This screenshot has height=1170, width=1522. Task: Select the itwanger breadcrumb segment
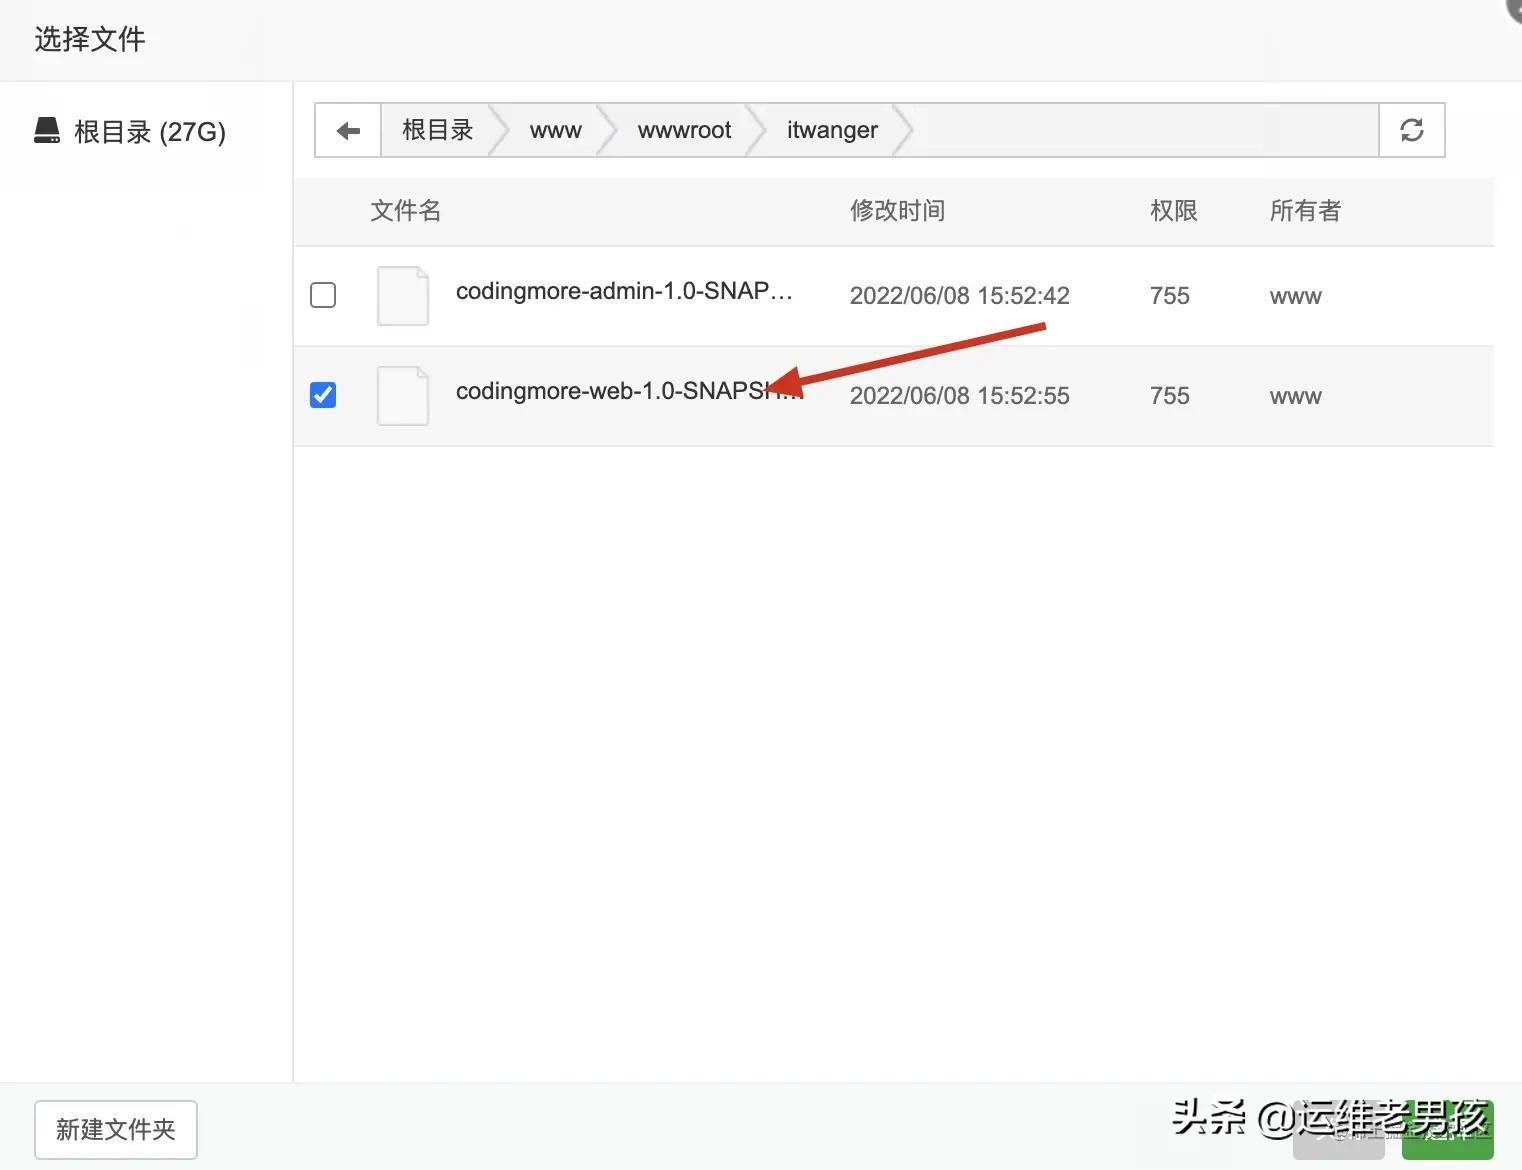click(831, 130)
